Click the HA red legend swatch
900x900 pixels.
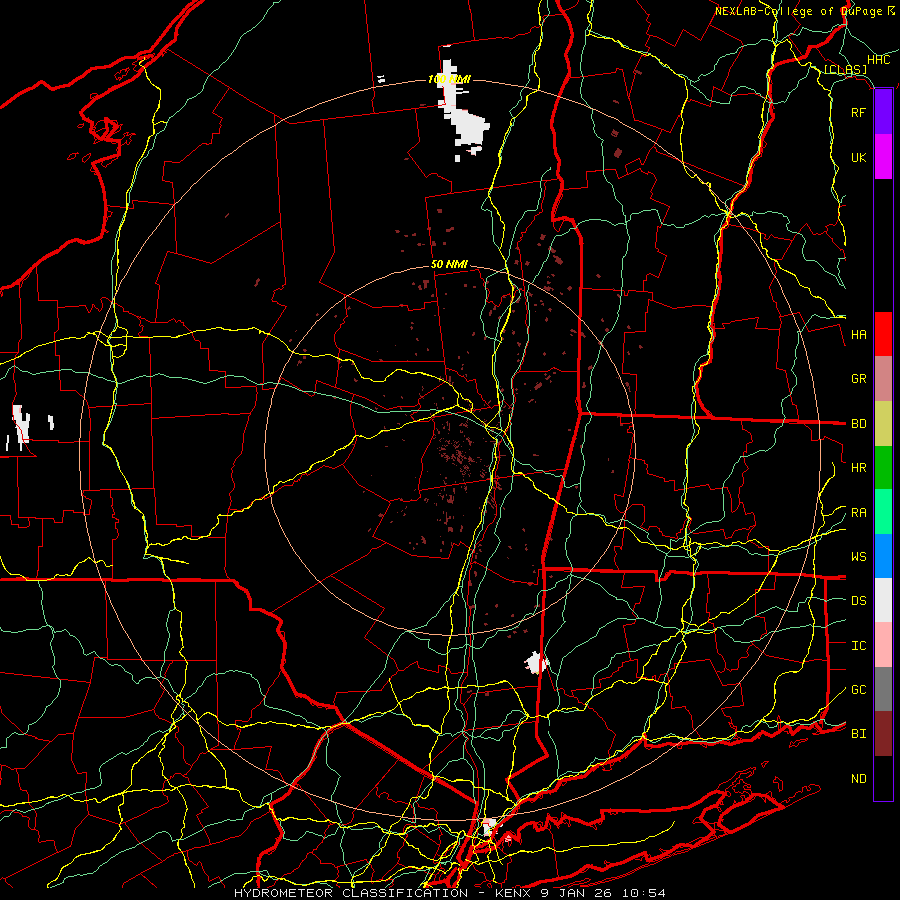click(883, 334)
